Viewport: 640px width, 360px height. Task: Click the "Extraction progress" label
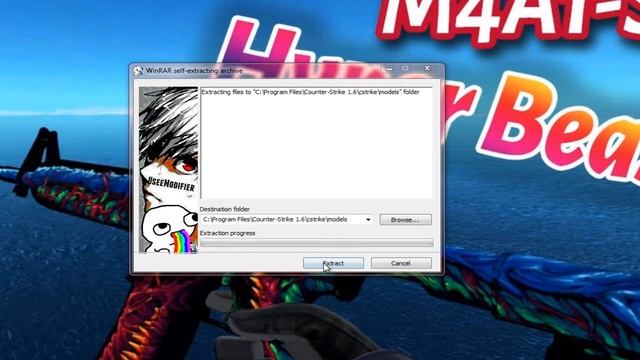pos(227,233)
